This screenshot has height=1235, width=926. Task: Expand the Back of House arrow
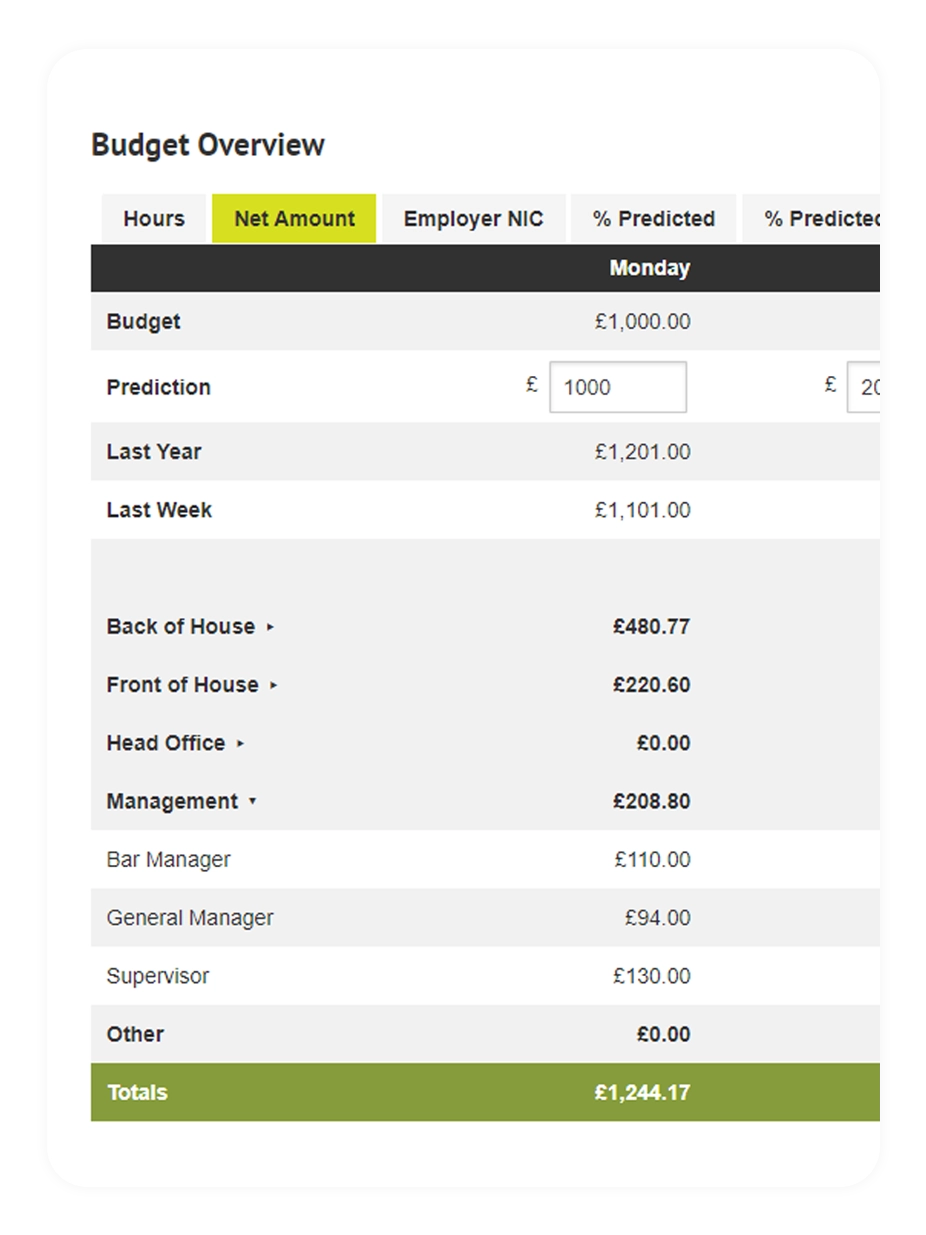tap(270, 627)
